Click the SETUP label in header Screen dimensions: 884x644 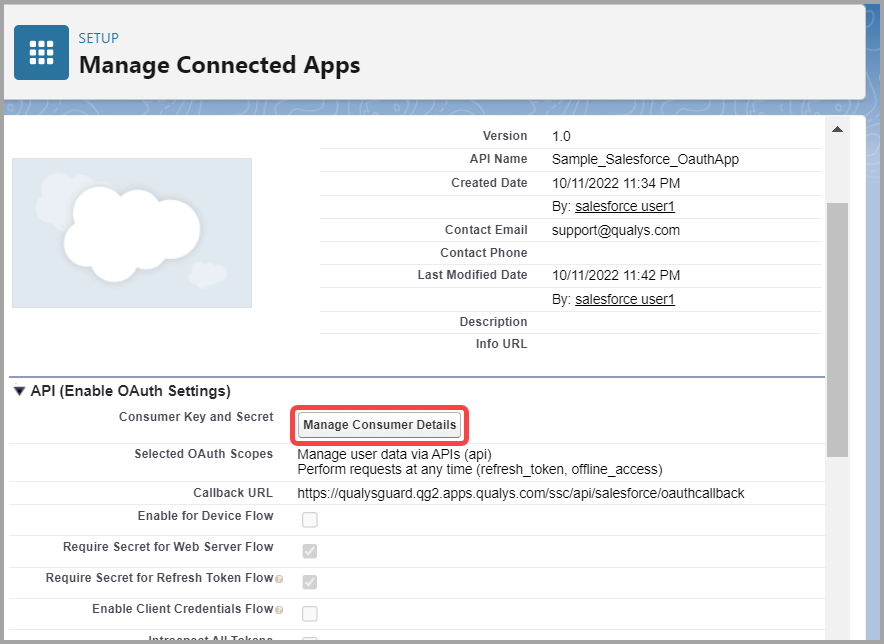(99, 38)
